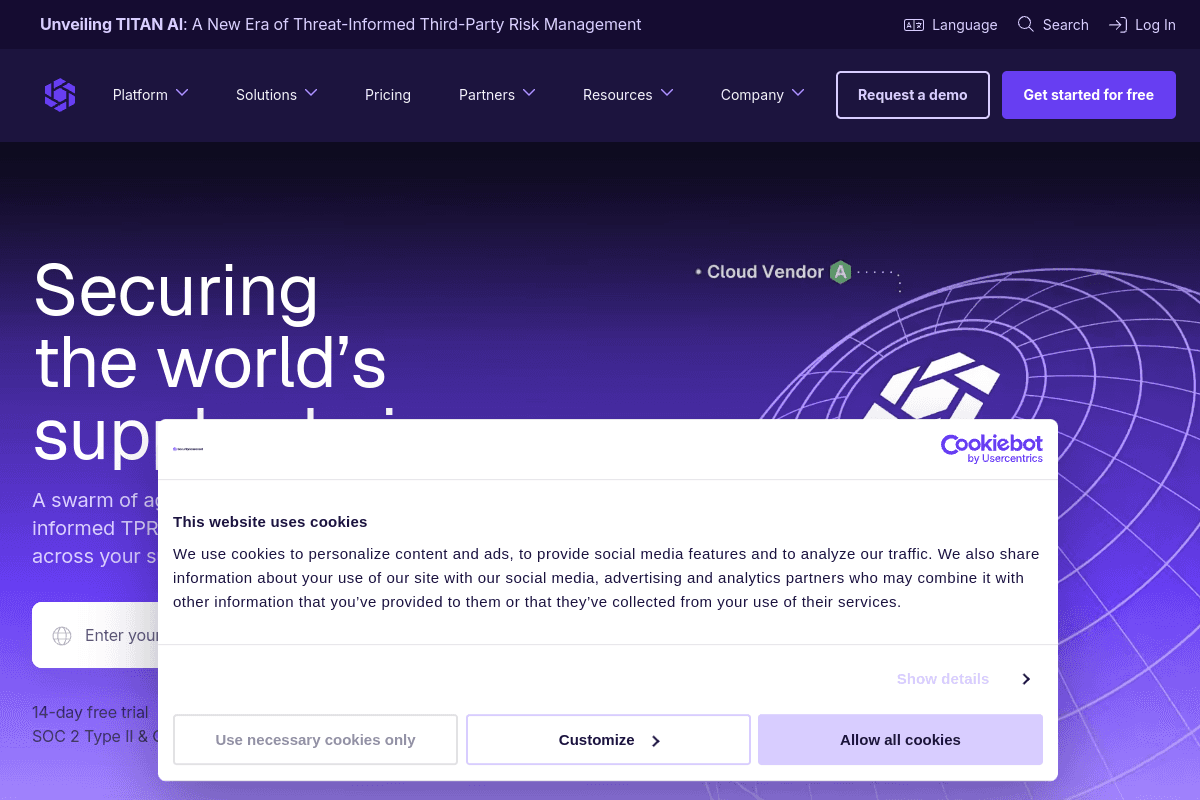This screenshot has width=1200, height=800.
Task: Accept with Allow all cookies
Action: [900, 740]
